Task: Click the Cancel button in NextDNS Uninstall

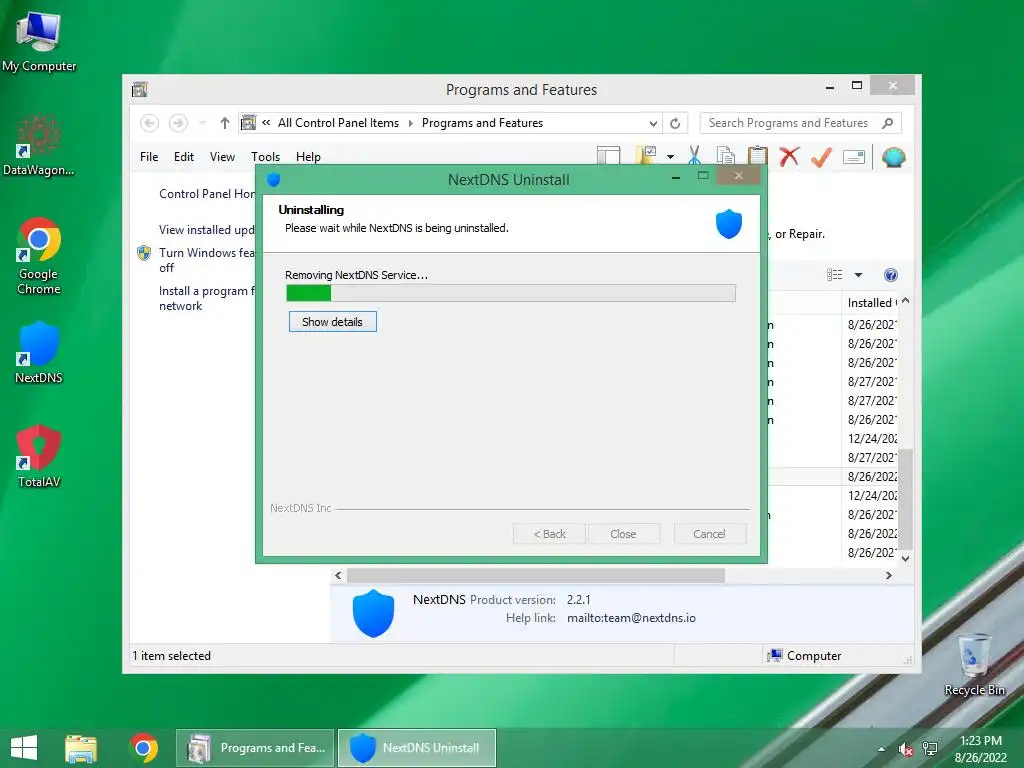Action: coord(709,534)
